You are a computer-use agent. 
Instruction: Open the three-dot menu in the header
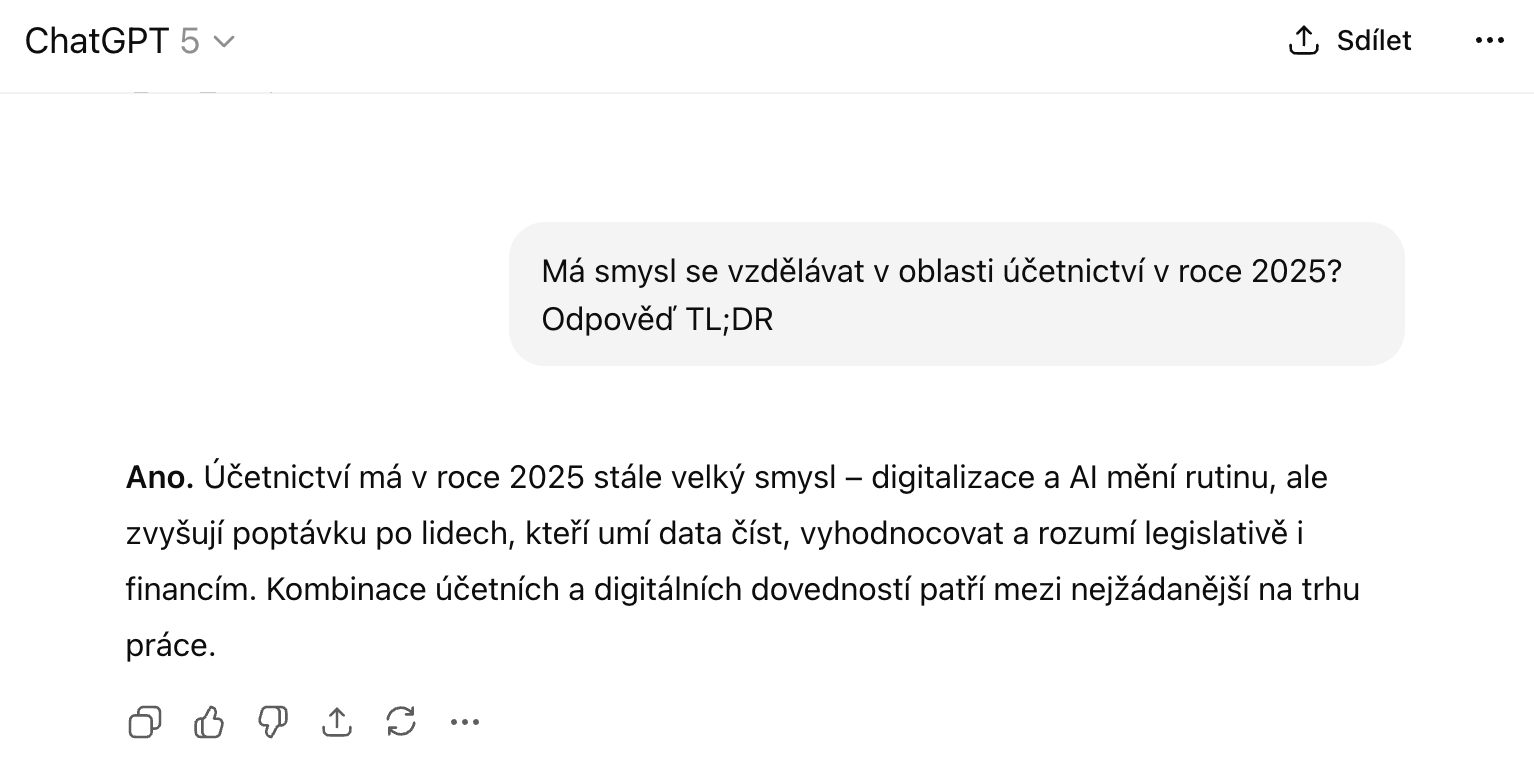(x=1489, y=41)
